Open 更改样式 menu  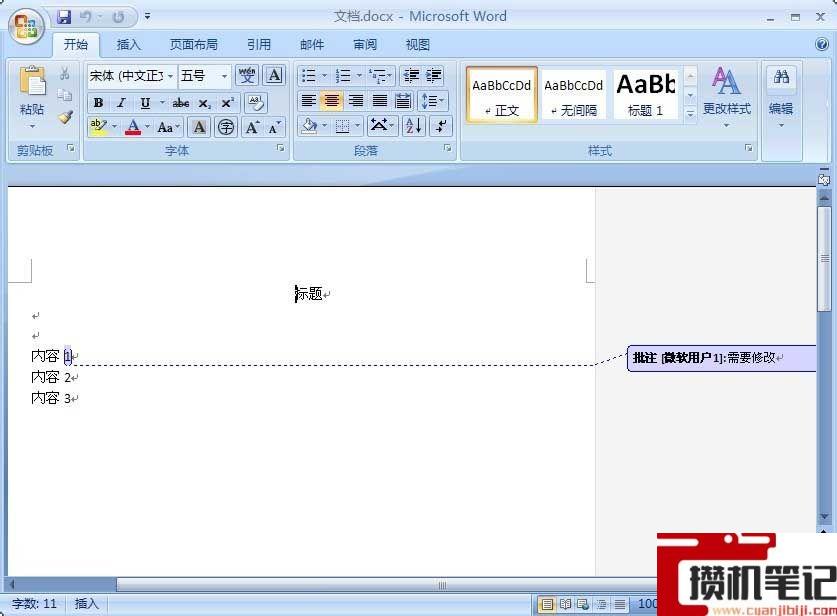tap(726, 97)
